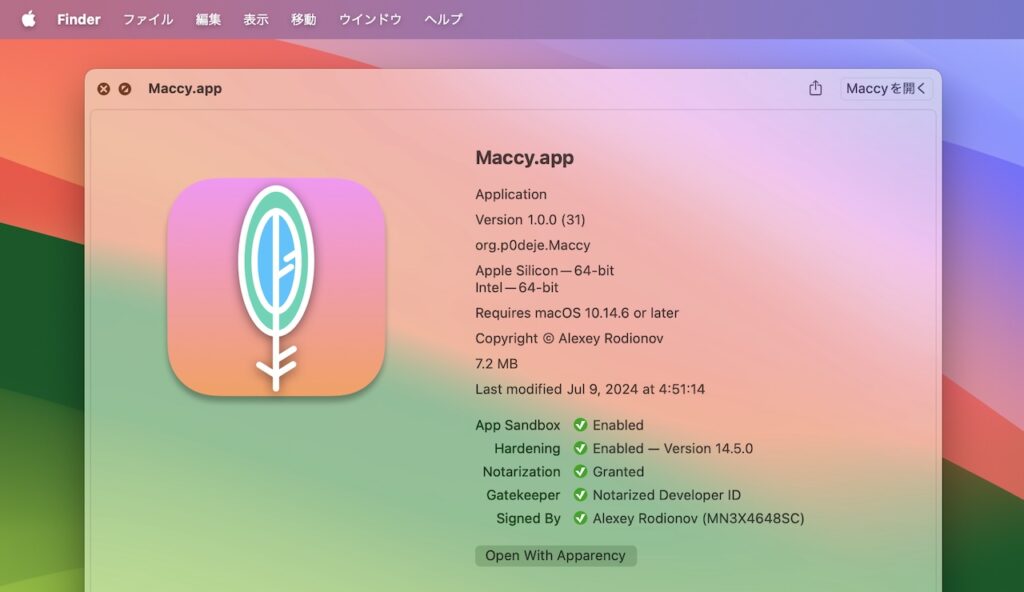This screenshot has width=1024, height=592.
Task: Click the circled X icon beside the window title
Action: (x=103, y=88)
